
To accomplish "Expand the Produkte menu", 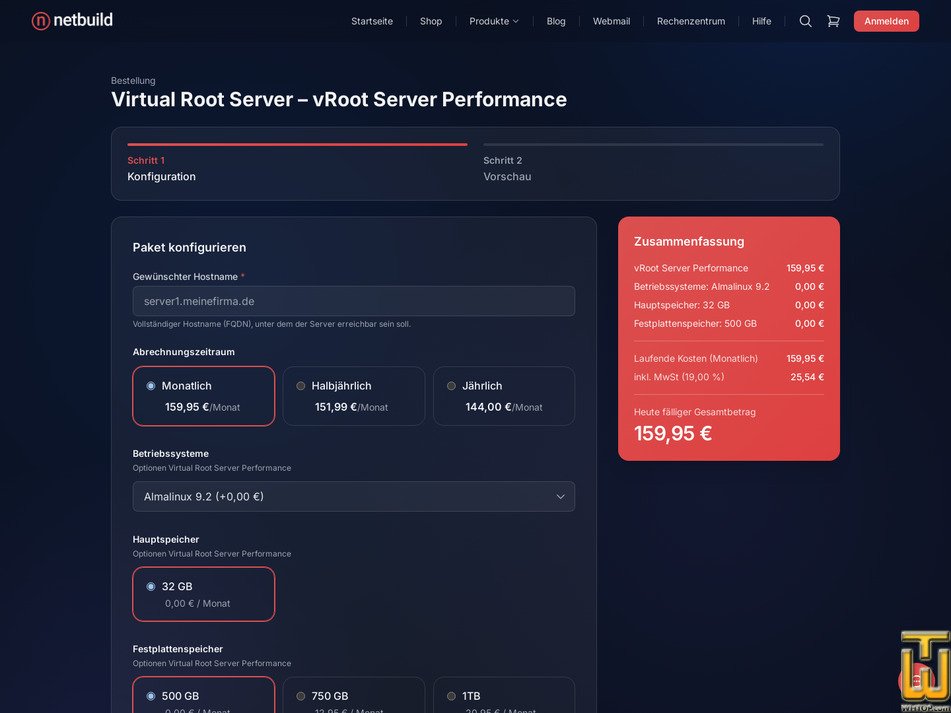I will click(494, 21).
